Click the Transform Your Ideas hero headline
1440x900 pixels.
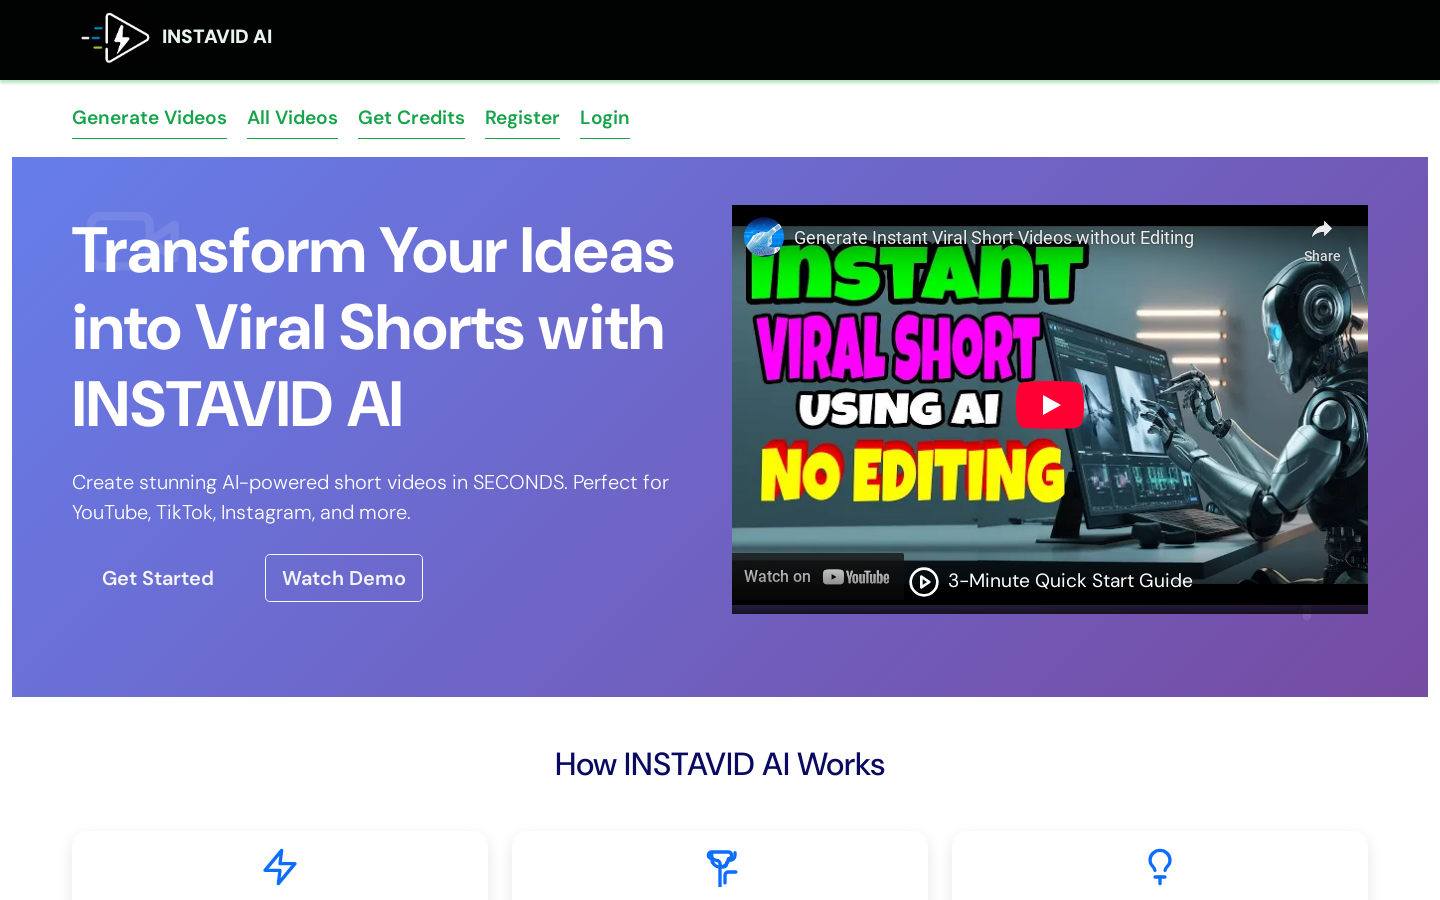[373, 327]
